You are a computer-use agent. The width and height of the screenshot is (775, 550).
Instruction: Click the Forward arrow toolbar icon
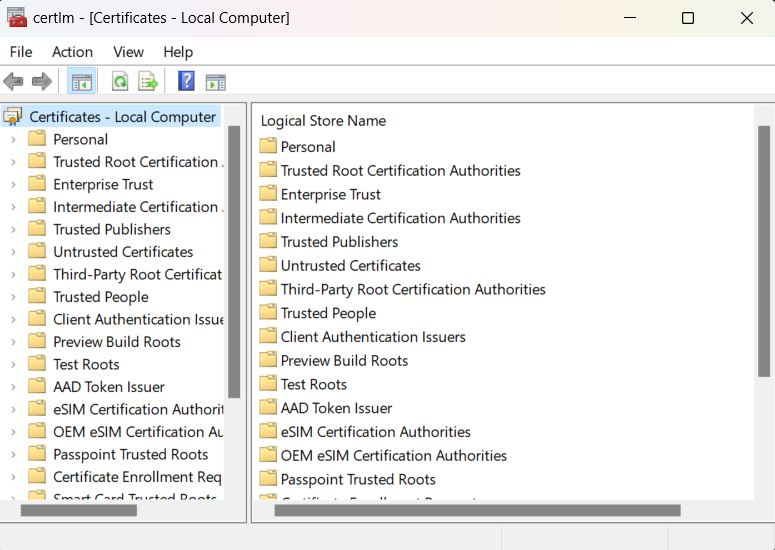[x=42, y=82]
